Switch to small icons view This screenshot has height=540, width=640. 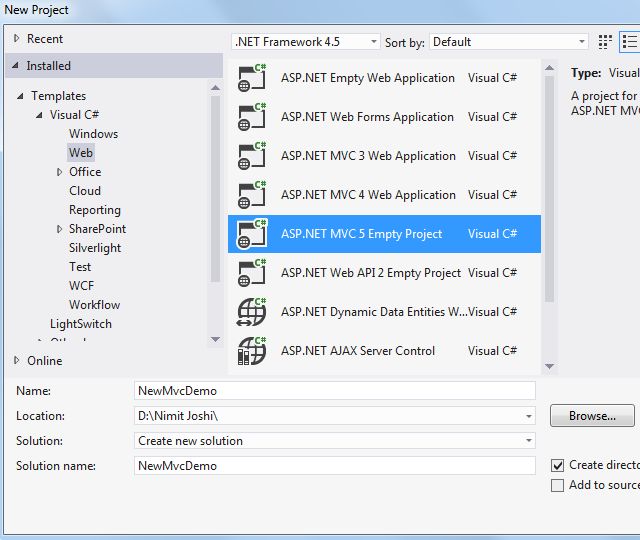(605, 42)
